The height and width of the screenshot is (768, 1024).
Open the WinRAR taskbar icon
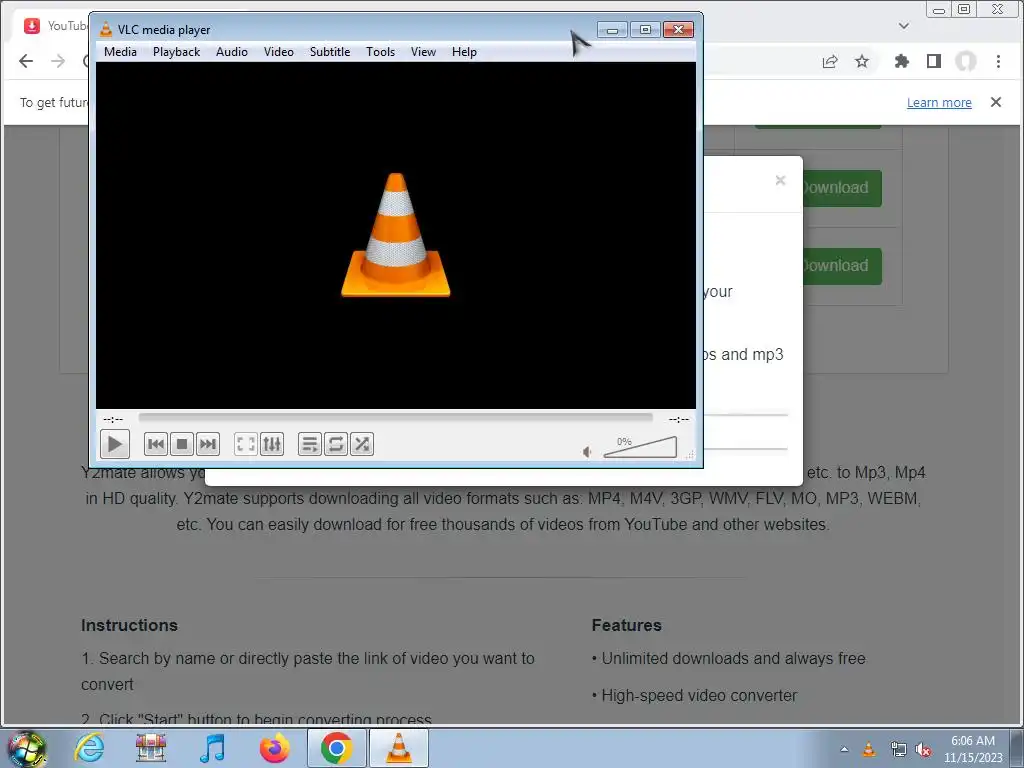click(x=151, y=748)
